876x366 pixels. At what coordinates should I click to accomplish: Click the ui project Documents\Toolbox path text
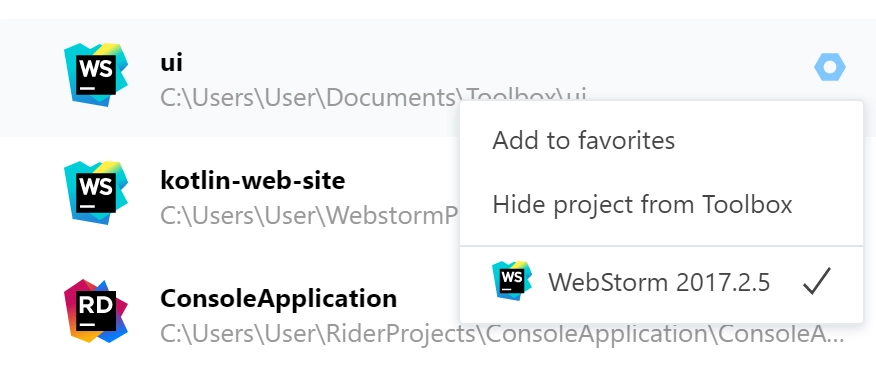tap(373, 98)
